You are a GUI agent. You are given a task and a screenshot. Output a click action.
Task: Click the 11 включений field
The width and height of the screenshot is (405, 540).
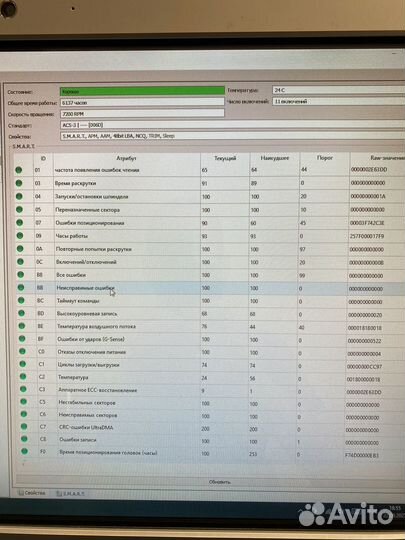[339, 101]
